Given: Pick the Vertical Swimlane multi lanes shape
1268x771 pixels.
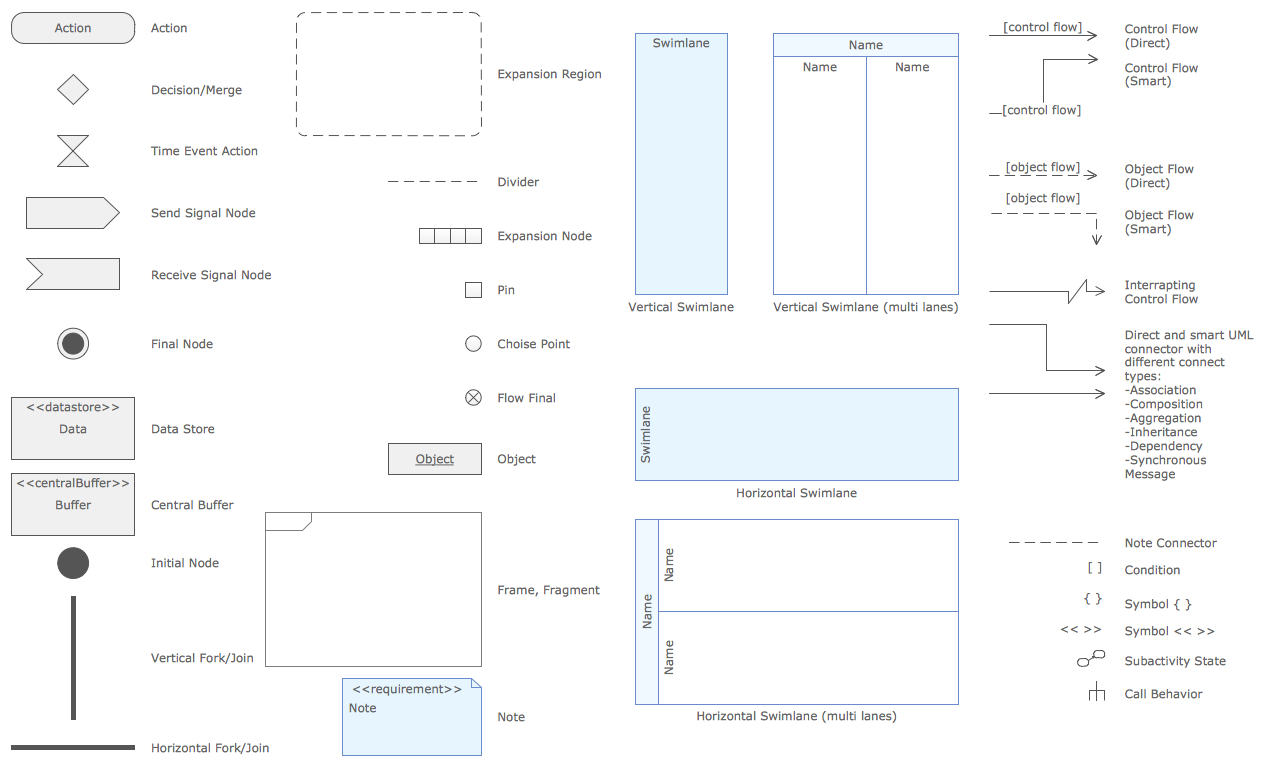Looking at the screenshot, I should [x=866, y=164].
